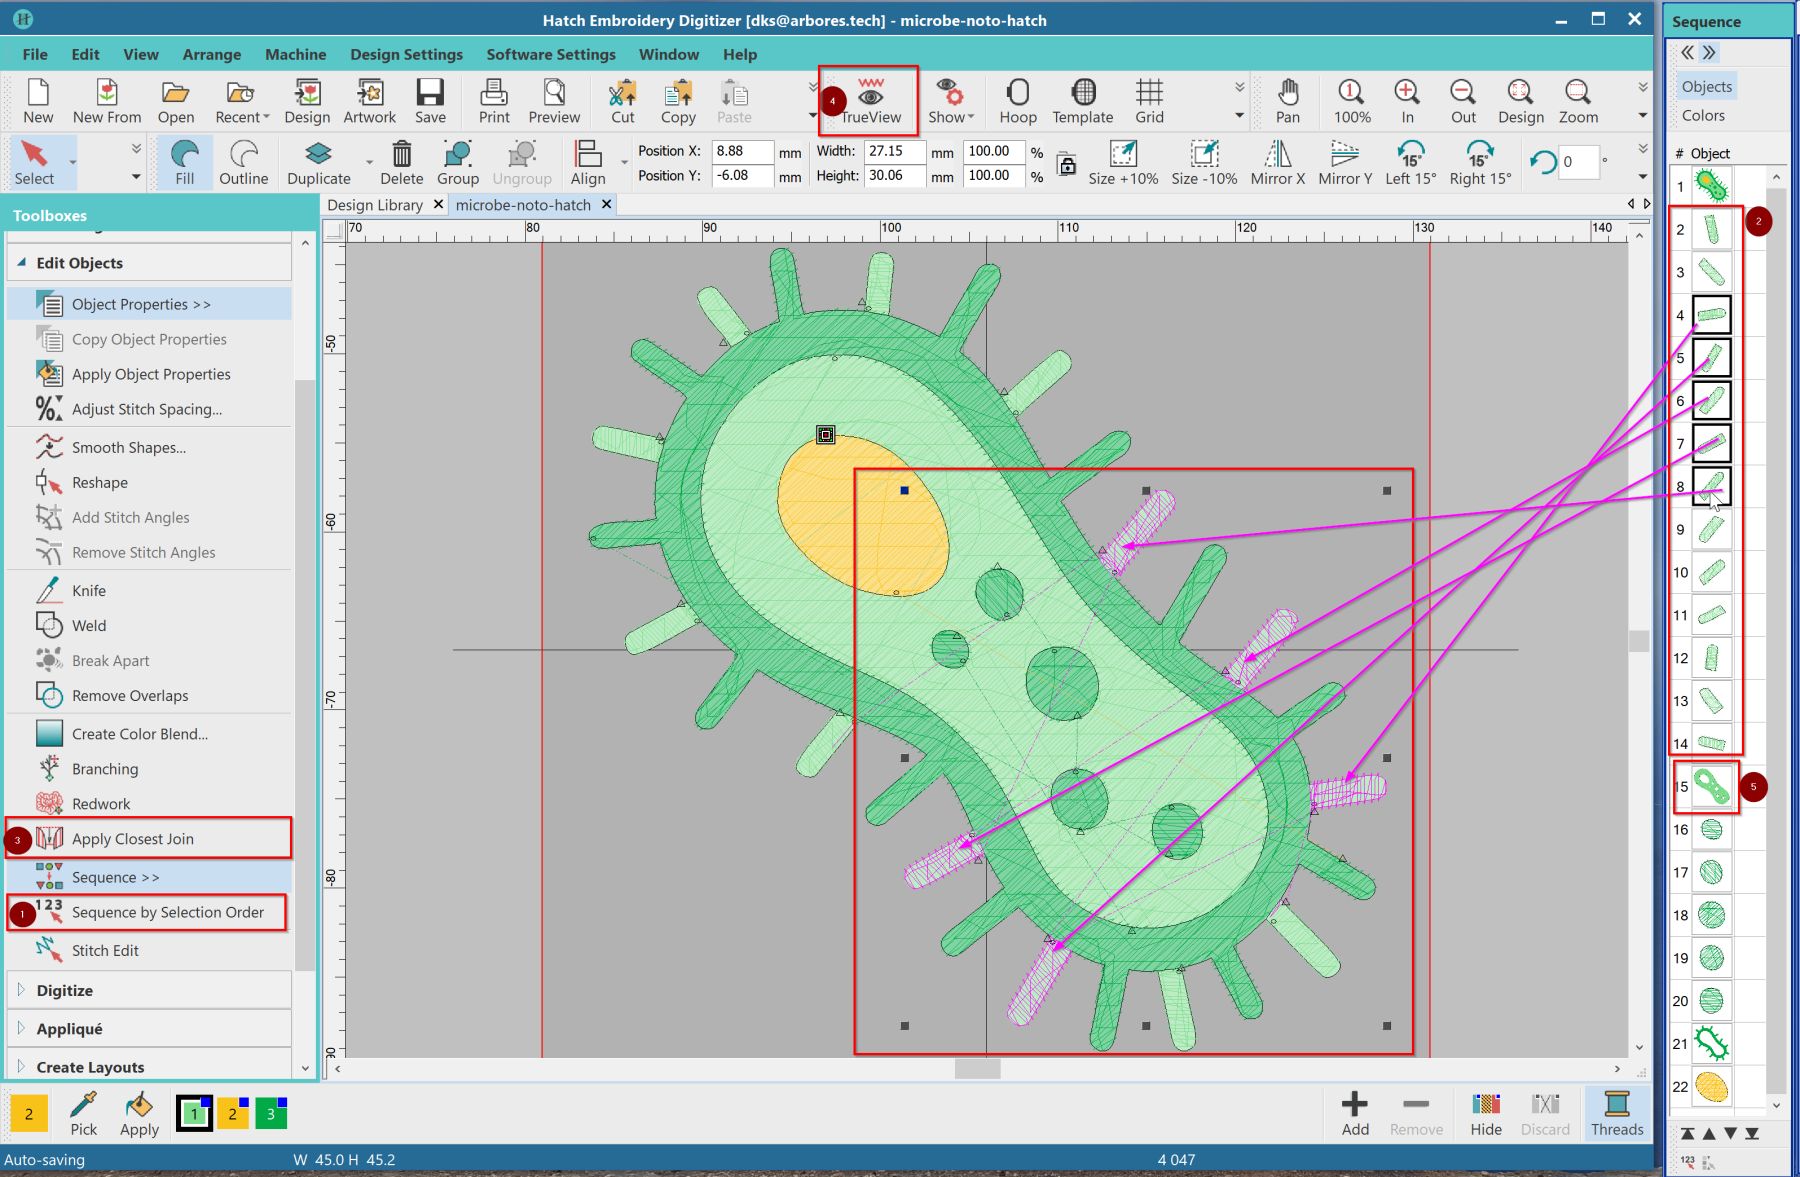Select the Knife tool
This screenshot has width=1800, height=1177.
click(88, 591)
